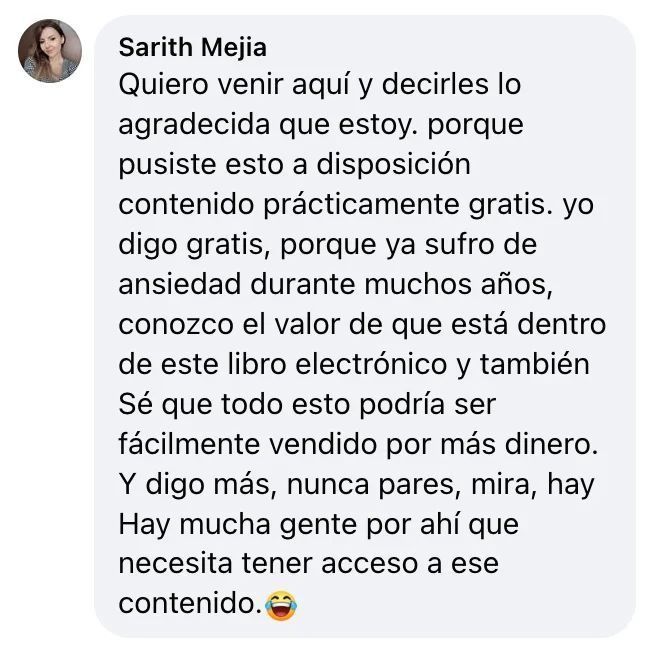Click the word "sufro" in the comment
648x646 pixels.
(x=460, y=244)
